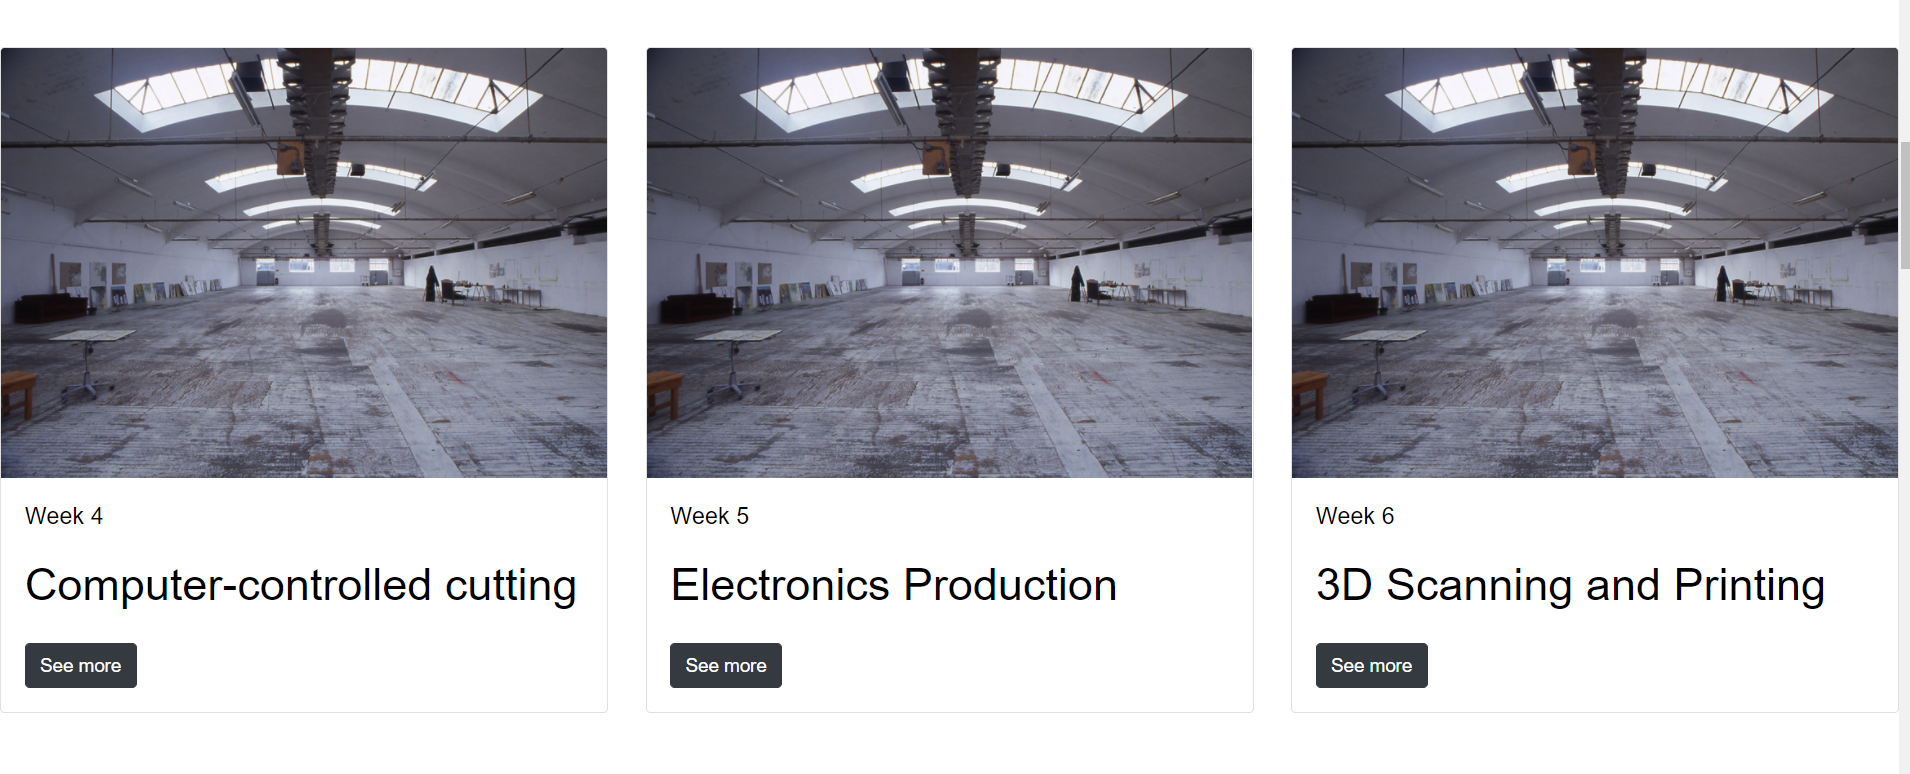Open the Week 4 card image
This screenshot has width=1910, height=774.
304,263
